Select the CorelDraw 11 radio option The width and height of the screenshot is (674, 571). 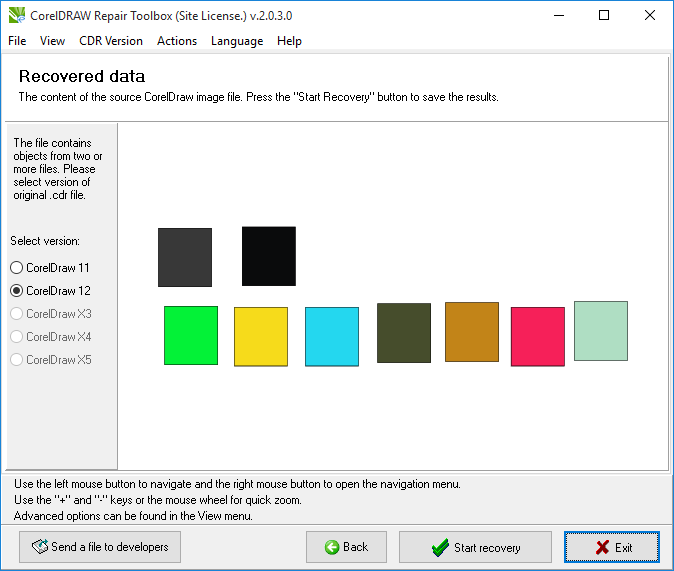click(x=50, y=268)
